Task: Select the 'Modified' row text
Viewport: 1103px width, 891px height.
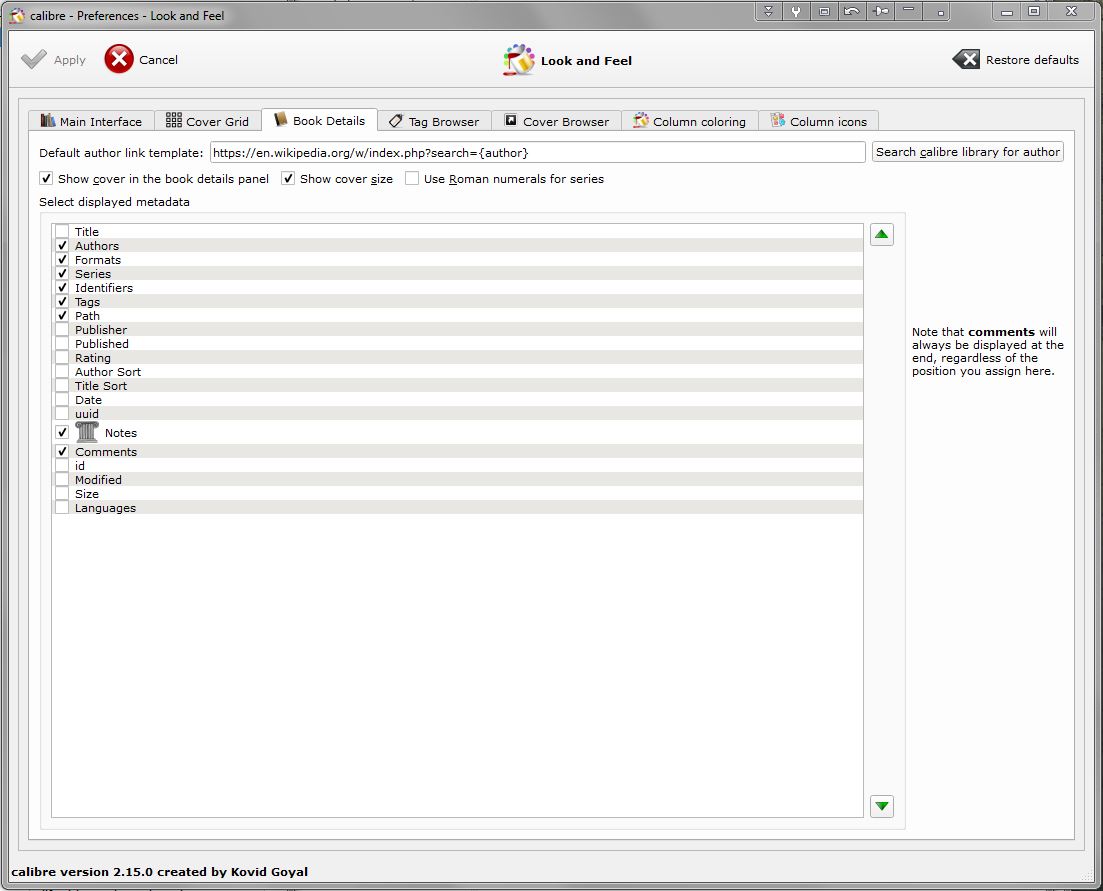Action: (x=98, y=480)
